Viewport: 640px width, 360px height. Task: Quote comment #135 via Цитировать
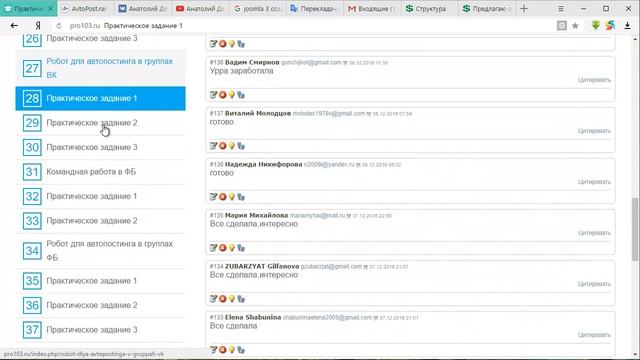click(594, 233)
